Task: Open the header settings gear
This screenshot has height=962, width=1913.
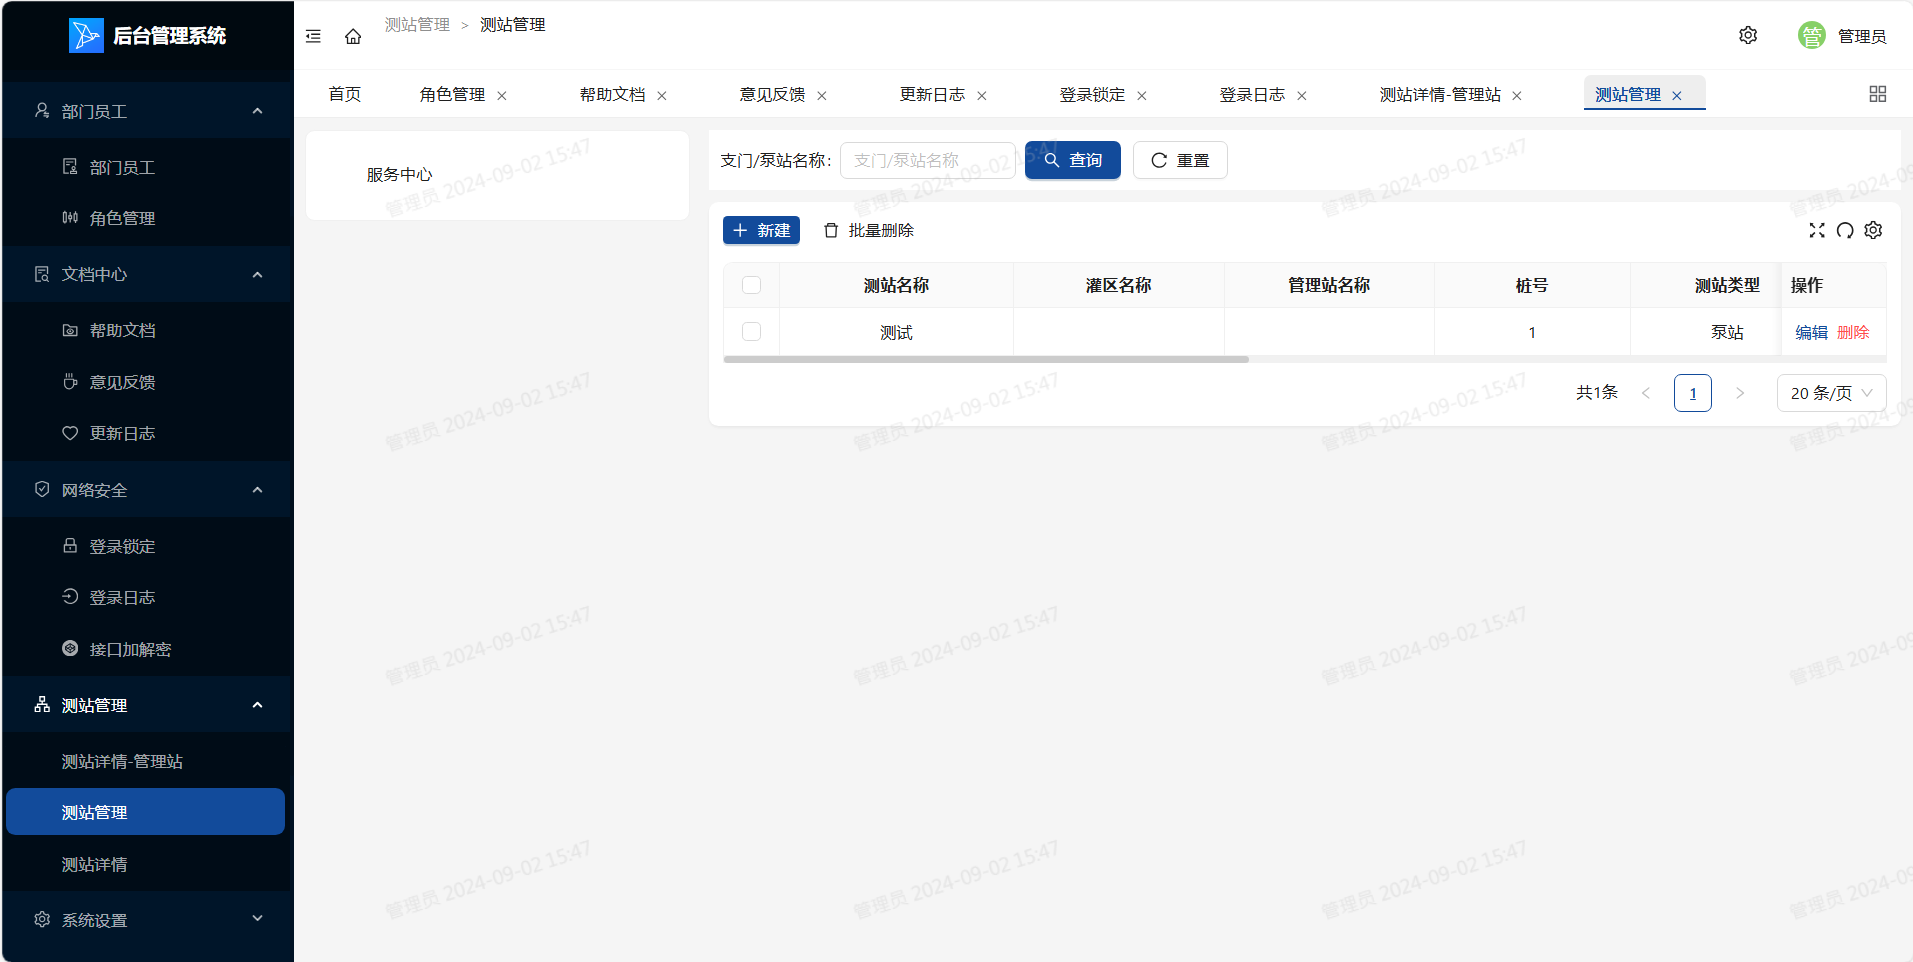Action: point(1748,35)
